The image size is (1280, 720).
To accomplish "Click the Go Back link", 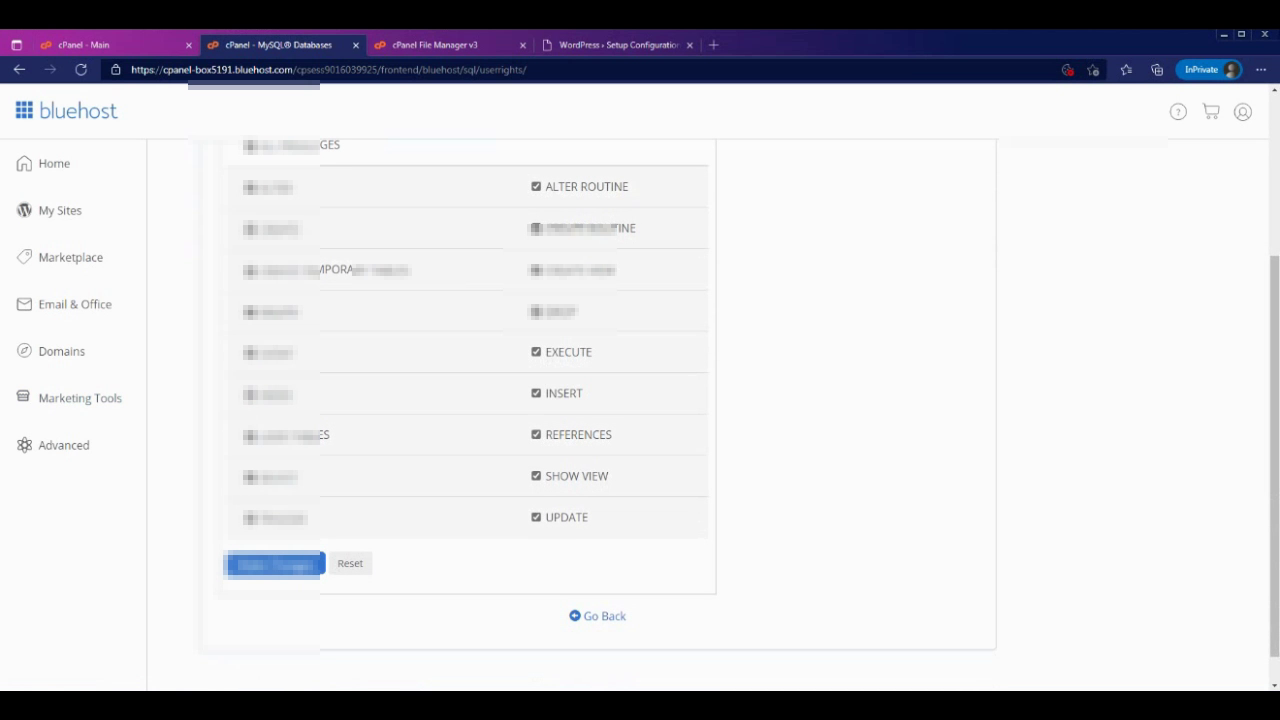I will pos(598,616).
